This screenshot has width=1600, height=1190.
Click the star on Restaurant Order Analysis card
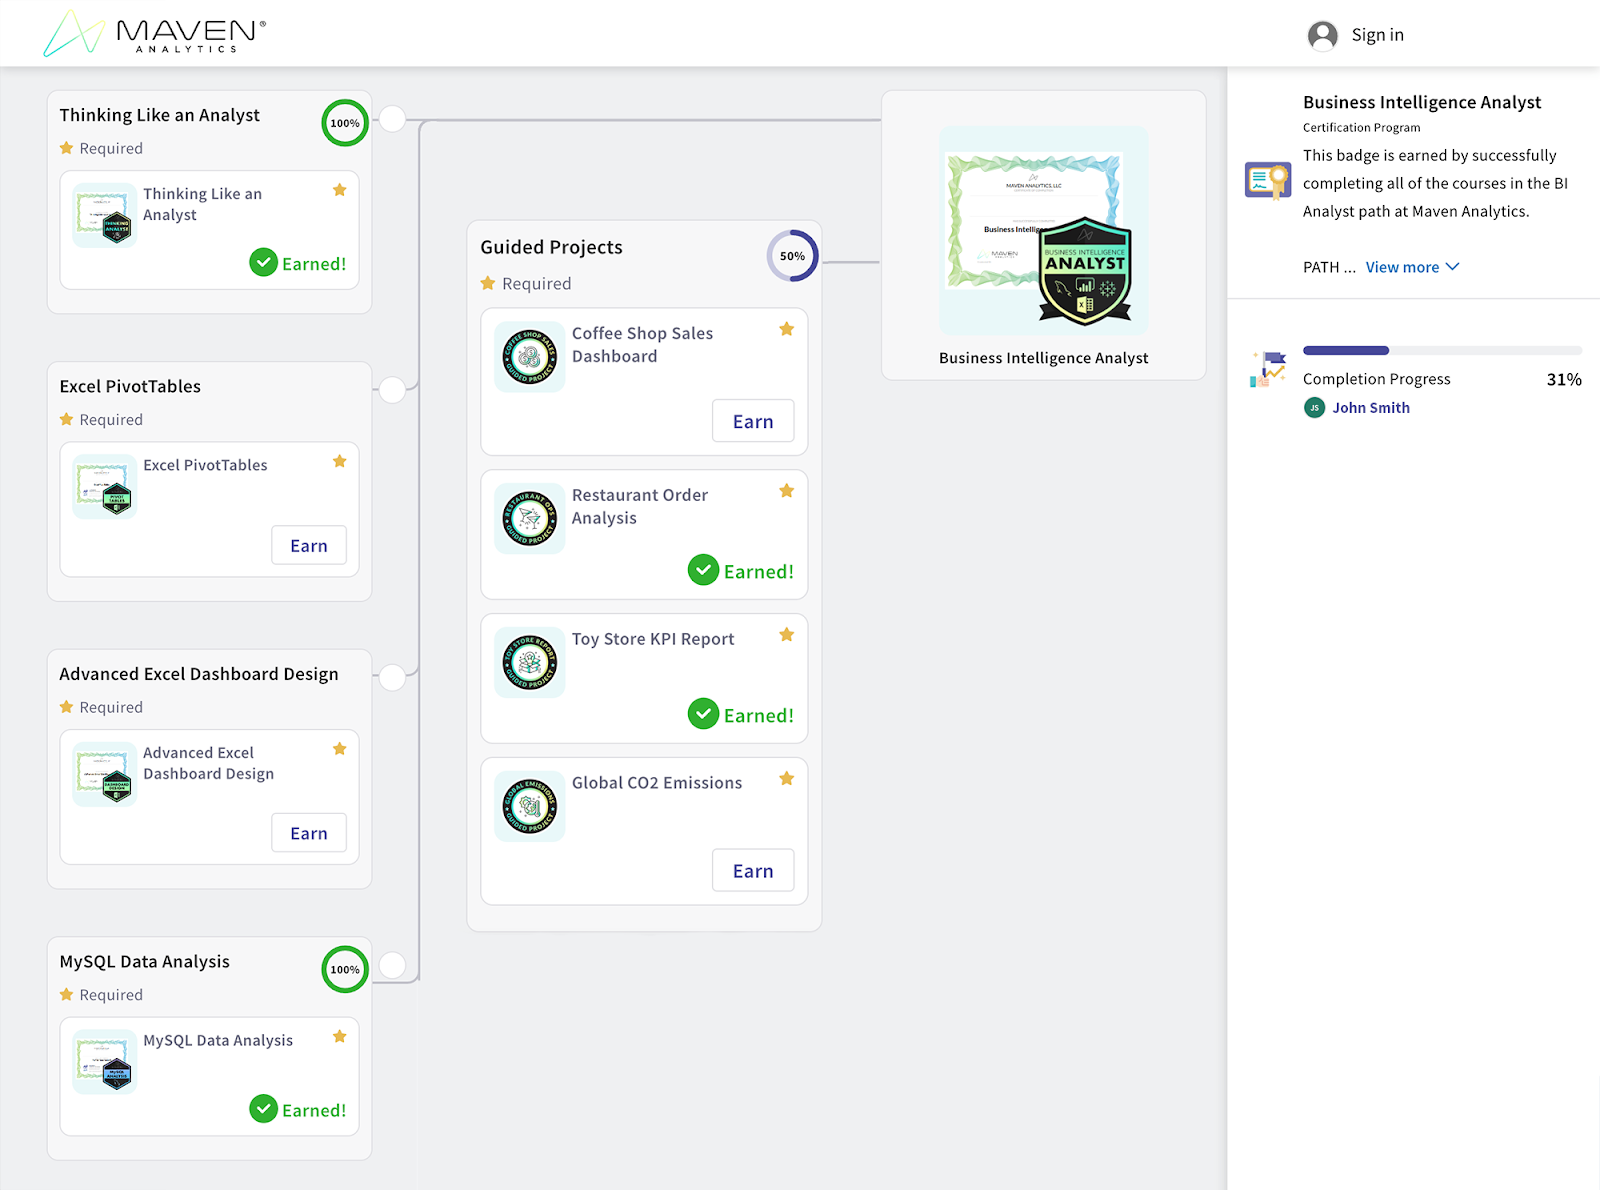(787, 491)
